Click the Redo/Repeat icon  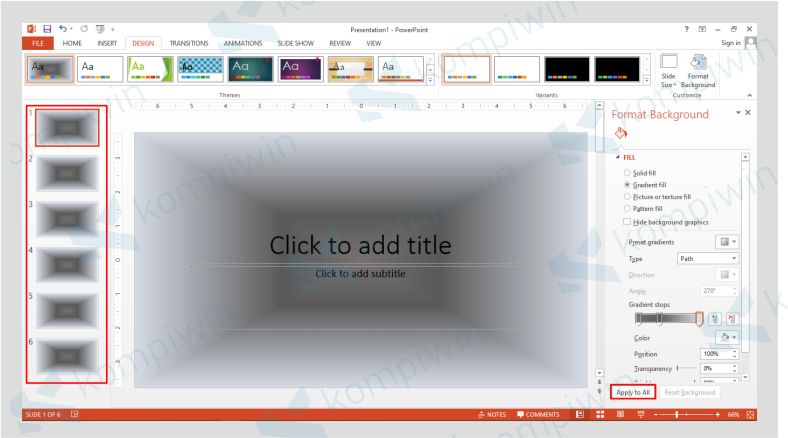(x=84, y=29)
